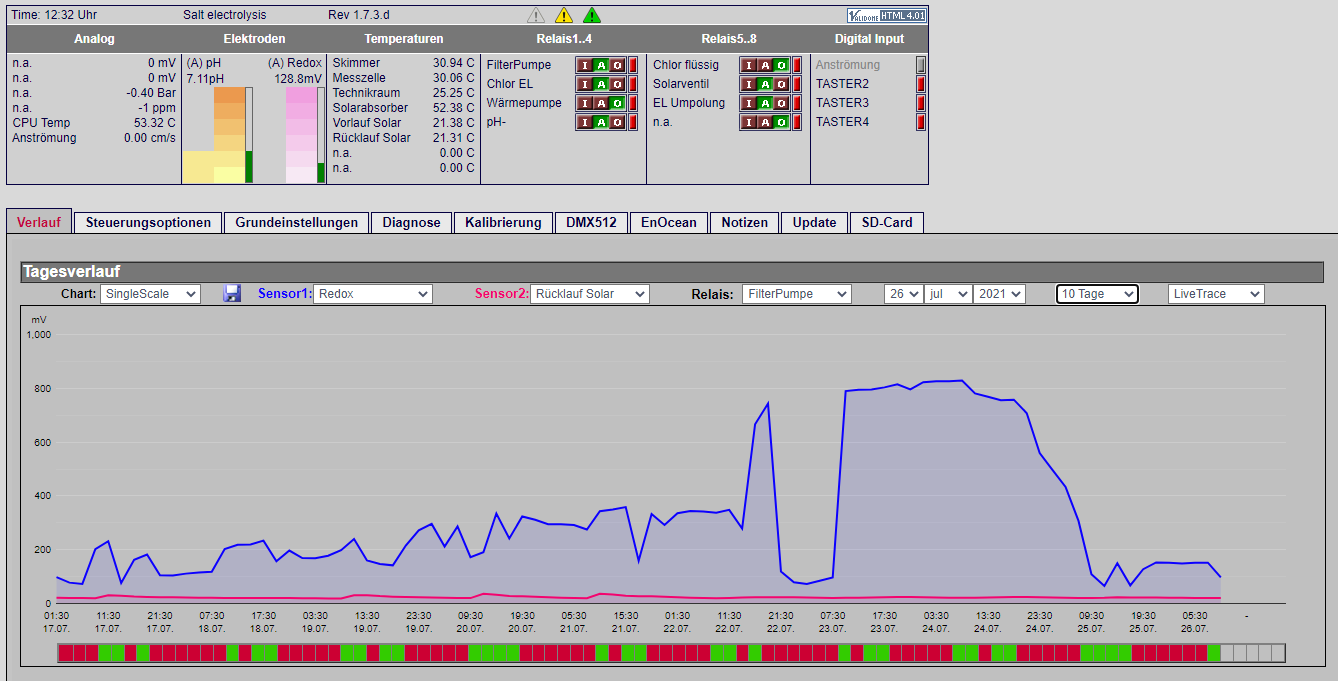The width and height of the screenshot is (1338, 681).
Task: Click the Solarabsorber temperature 52.38 C
Action: (x=454, y=108)
